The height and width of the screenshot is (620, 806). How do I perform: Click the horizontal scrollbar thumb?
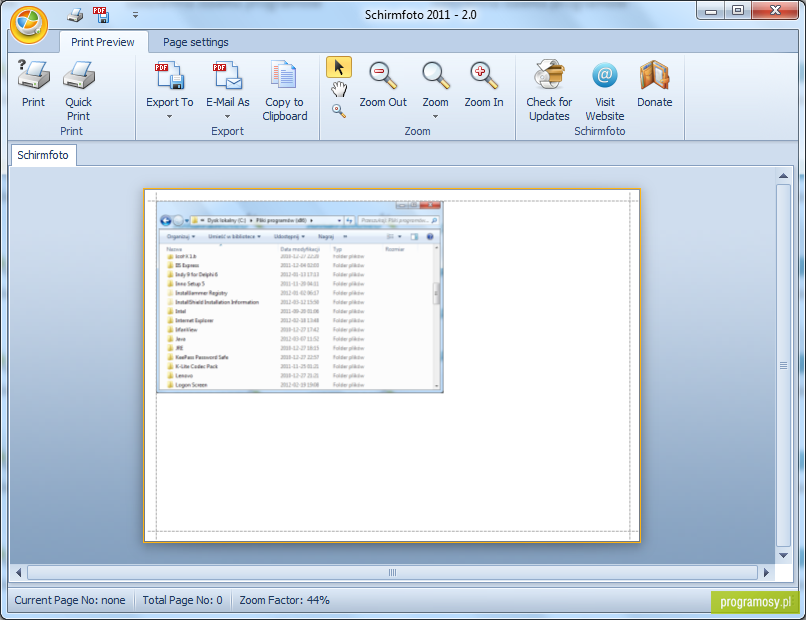392,572
